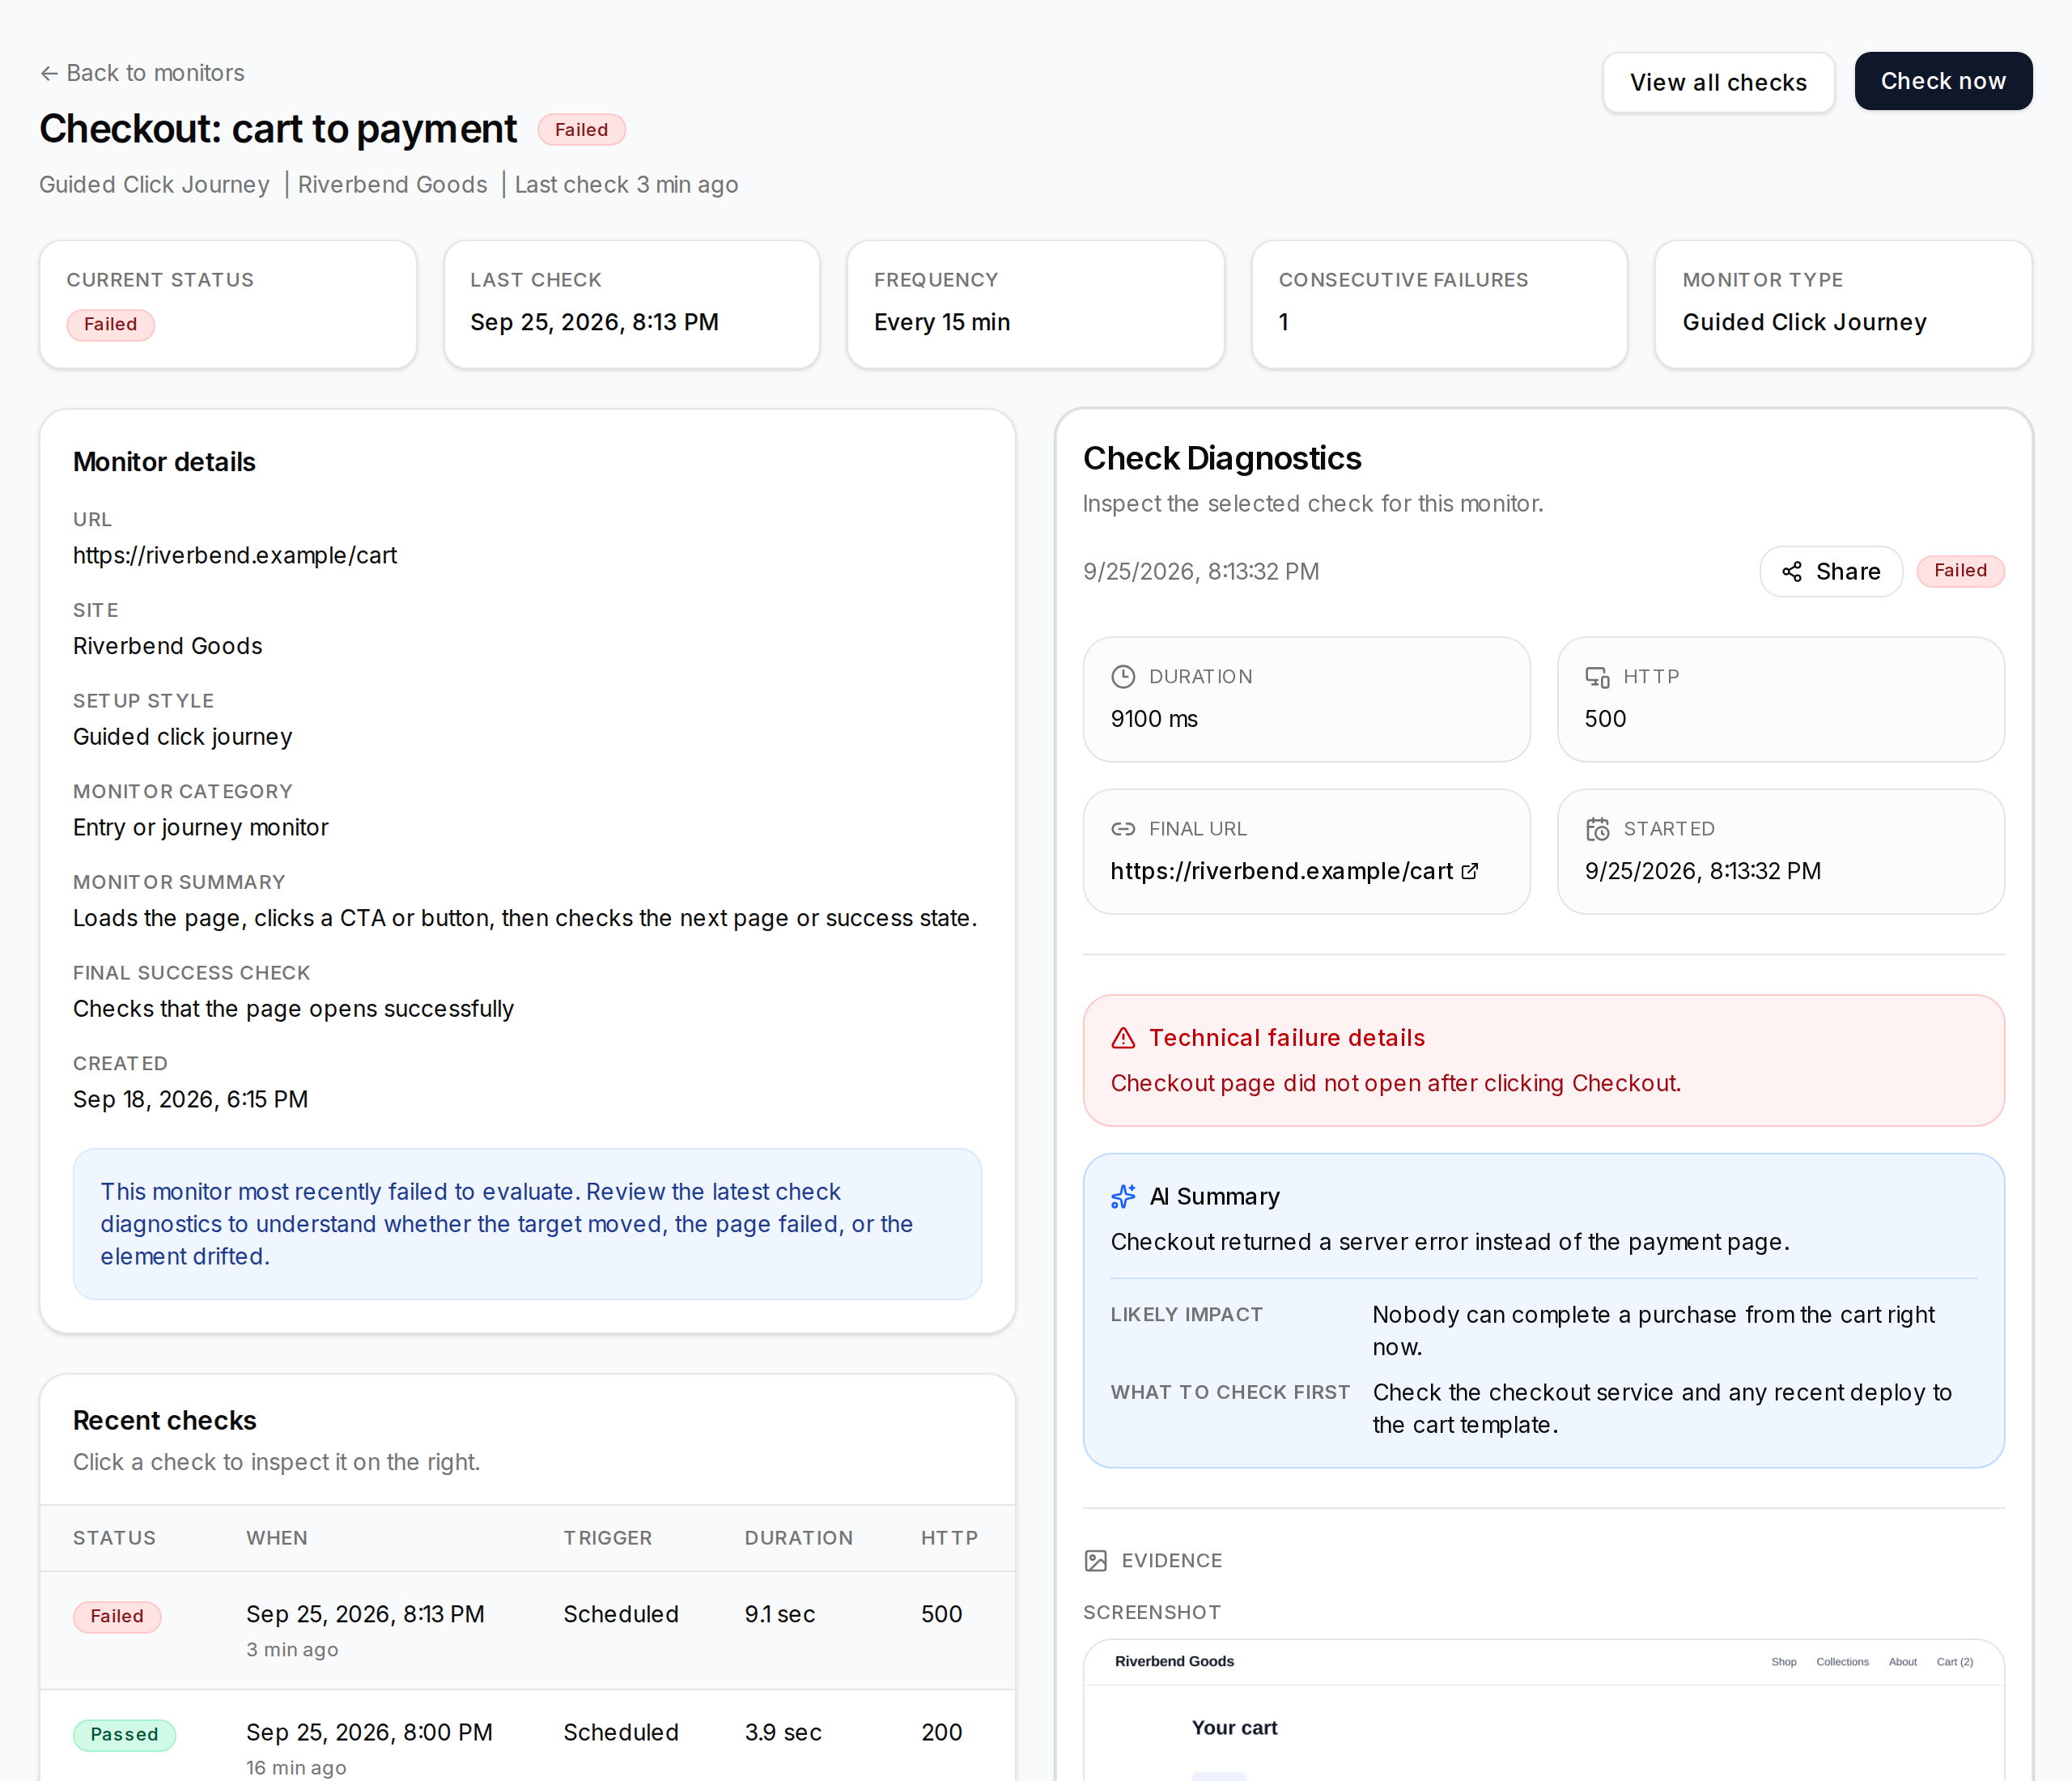This screenshot has width=2072, height=1781.
Task: Click the HTTP column header in Recent checks
Action: click(x=949, y=1538)
